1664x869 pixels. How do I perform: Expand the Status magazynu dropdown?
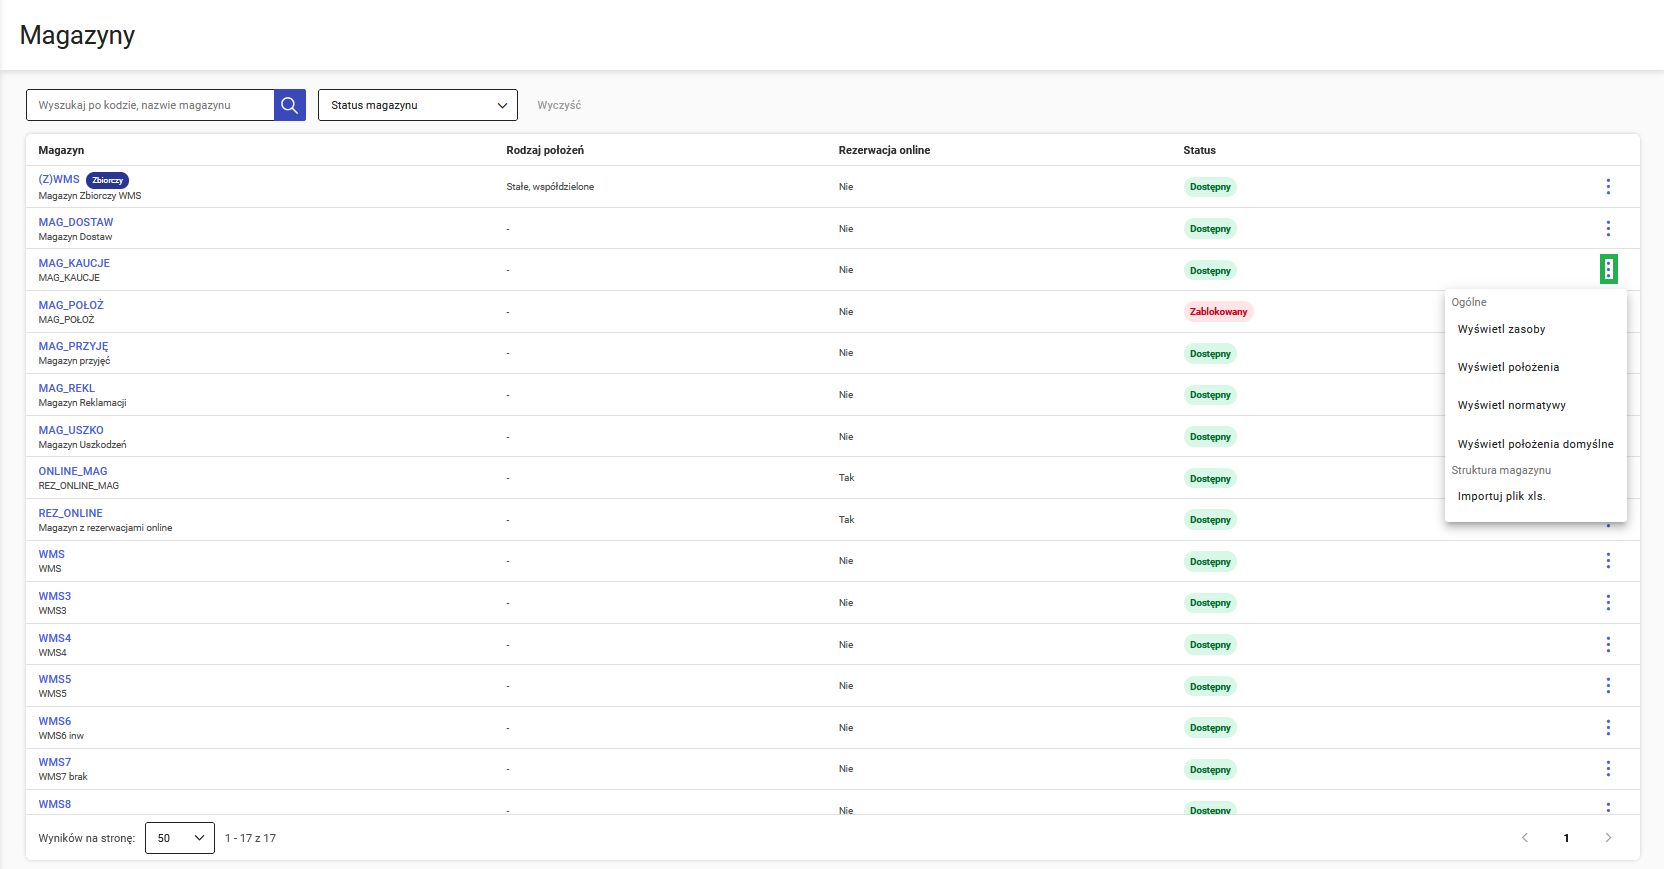tap(418, 105)
